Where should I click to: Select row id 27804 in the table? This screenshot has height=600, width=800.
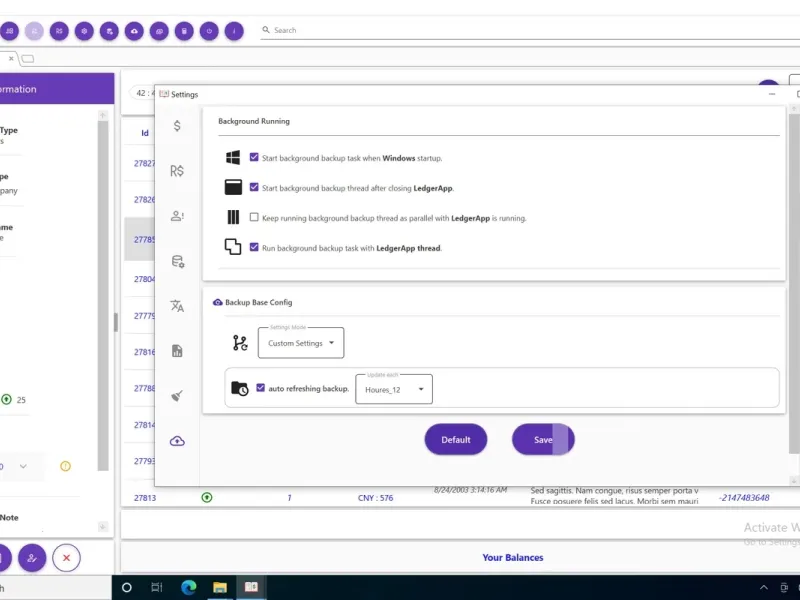click(144, 279)
